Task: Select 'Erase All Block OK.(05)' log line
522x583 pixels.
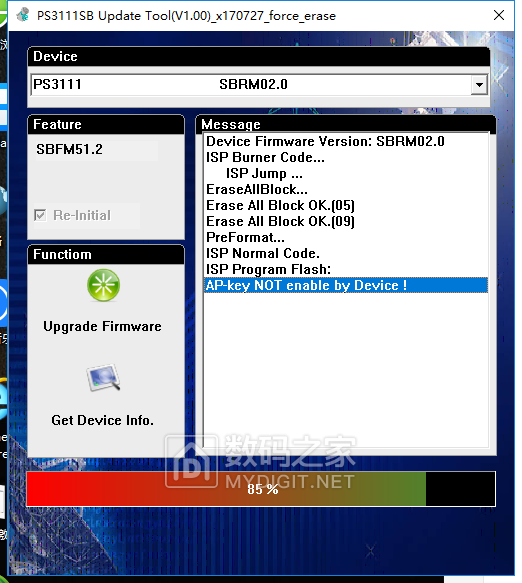Action: 280,205
